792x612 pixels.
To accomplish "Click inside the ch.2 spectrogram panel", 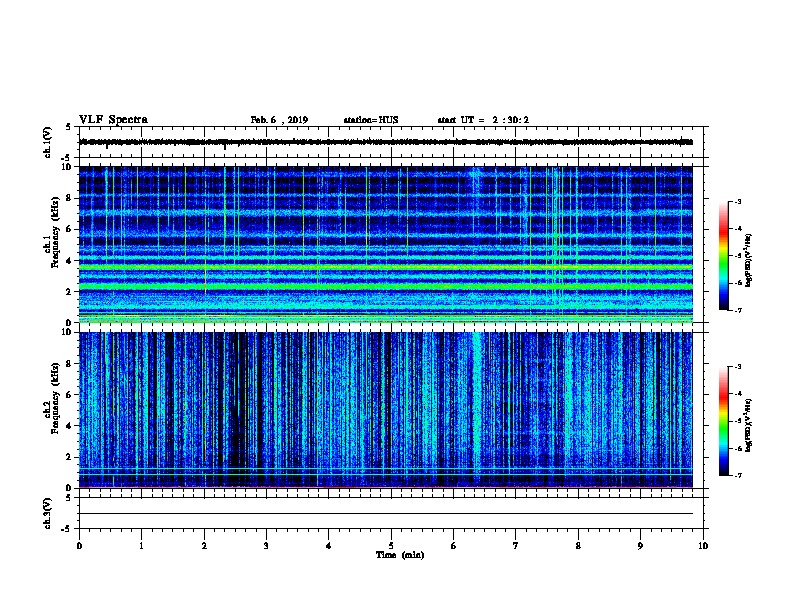I will pyautogui.click(x=386, y=410).
